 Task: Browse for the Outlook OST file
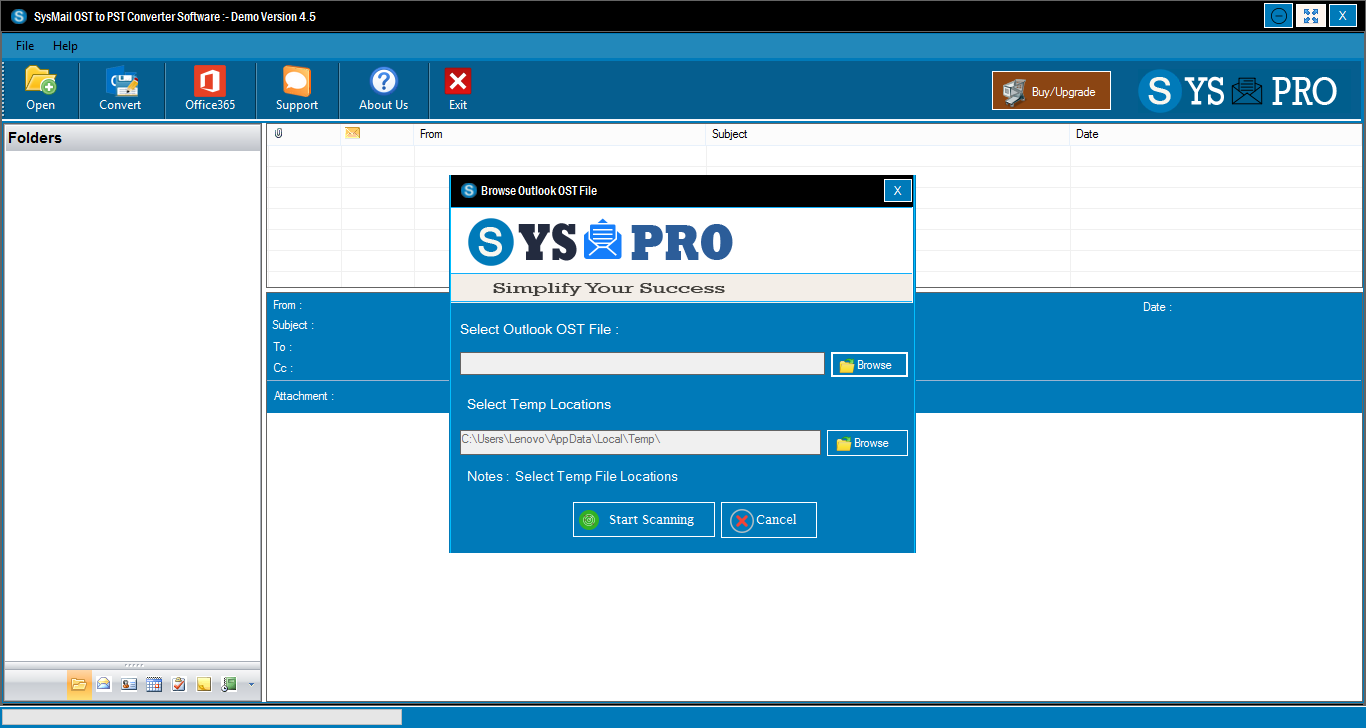click(869, 365)
